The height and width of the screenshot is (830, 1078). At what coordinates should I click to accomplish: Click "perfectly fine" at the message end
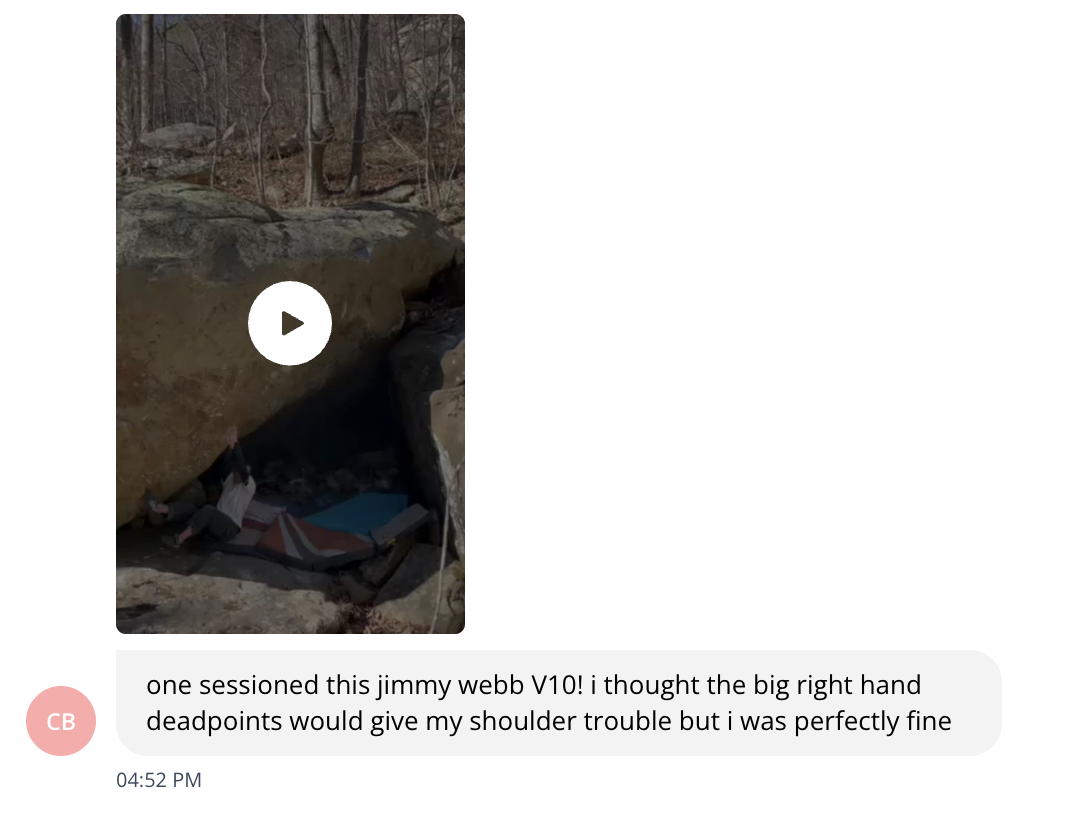coord(873,721)
